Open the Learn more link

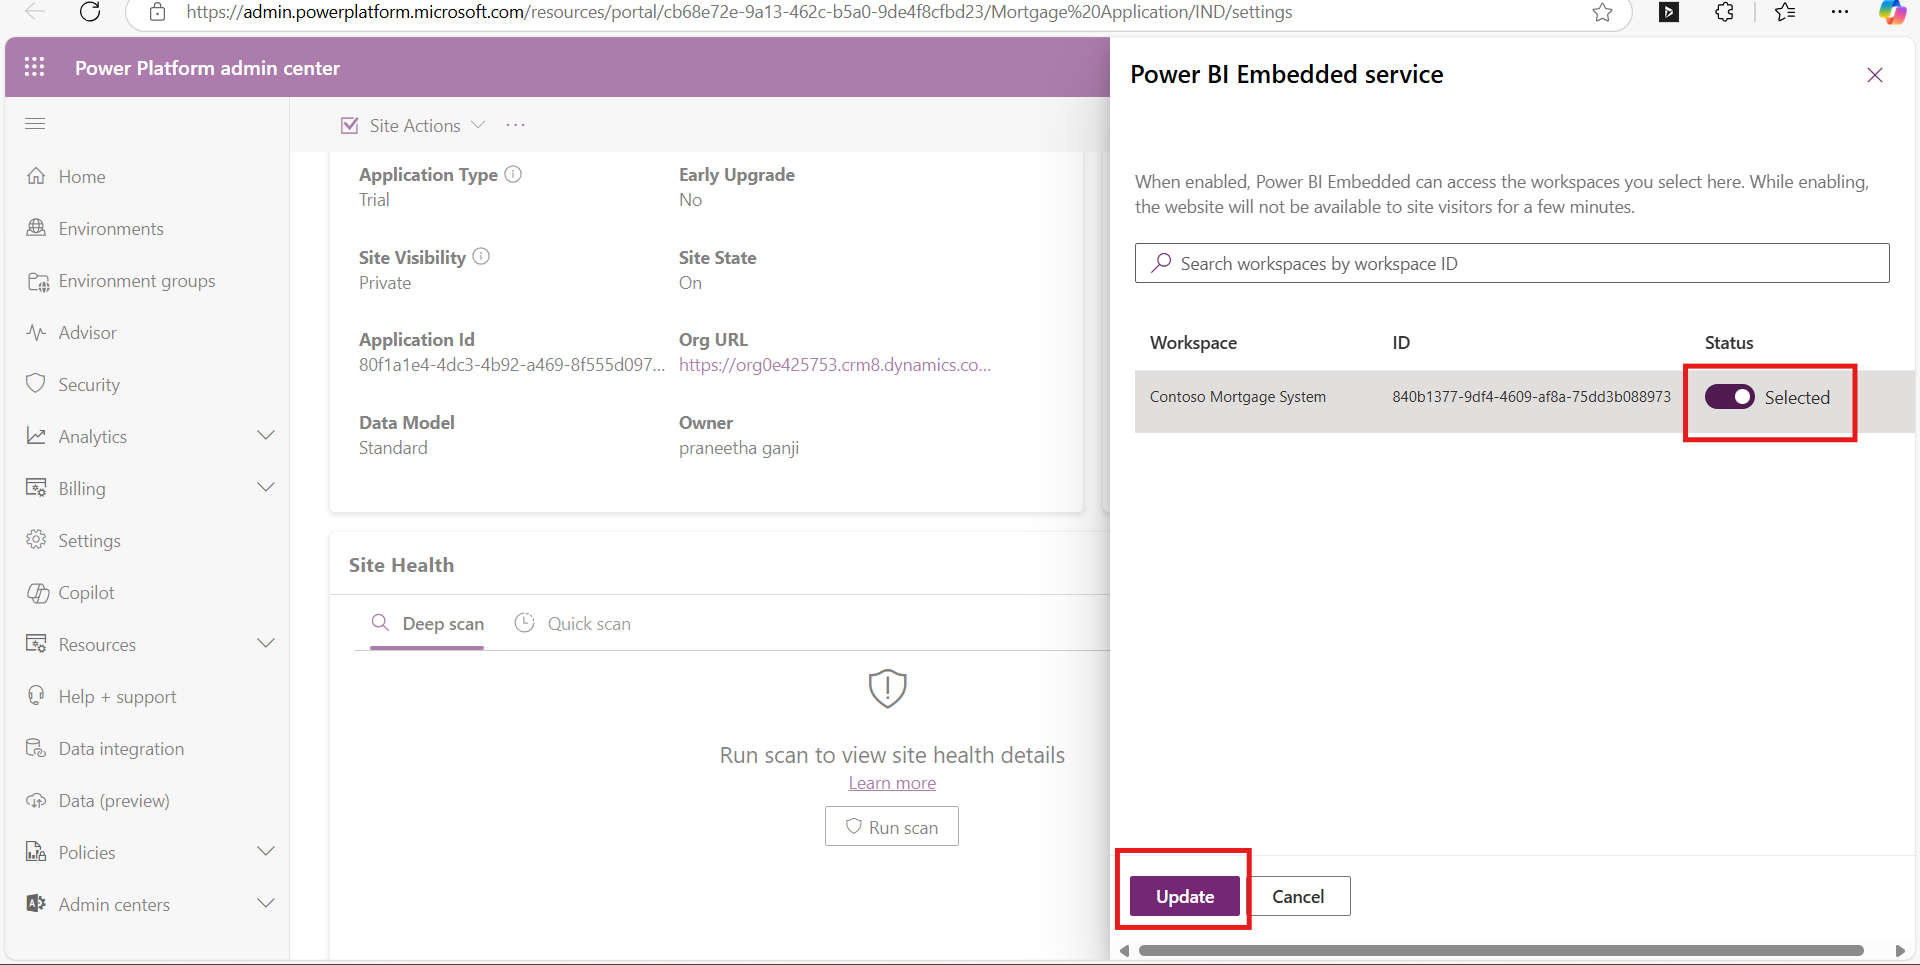click(x=892, y=783)
